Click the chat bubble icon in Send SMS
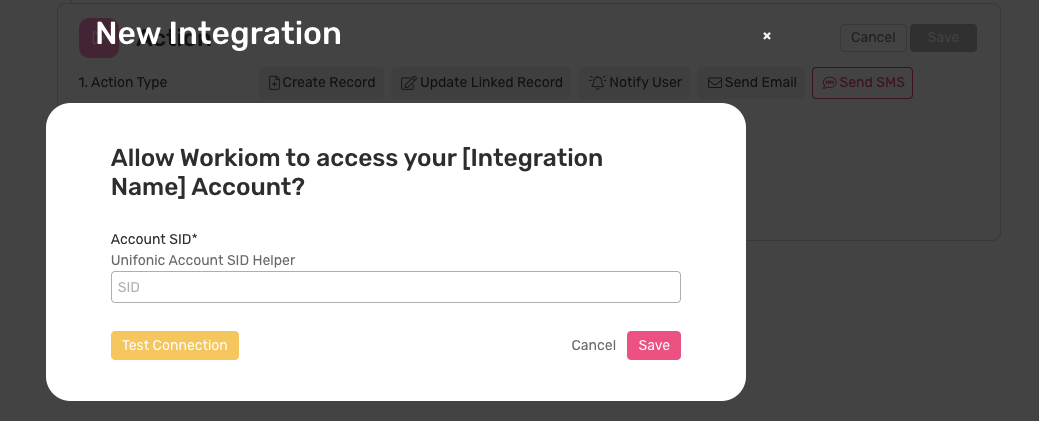 click(x=829, y=83)
